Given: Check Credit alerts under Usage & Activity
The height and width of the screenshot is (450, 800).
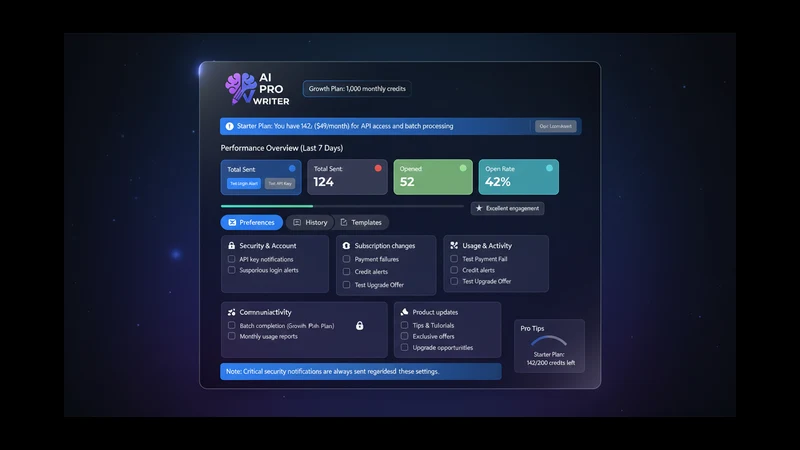Looking at the screenshot, I should click(x=454, y=270).
